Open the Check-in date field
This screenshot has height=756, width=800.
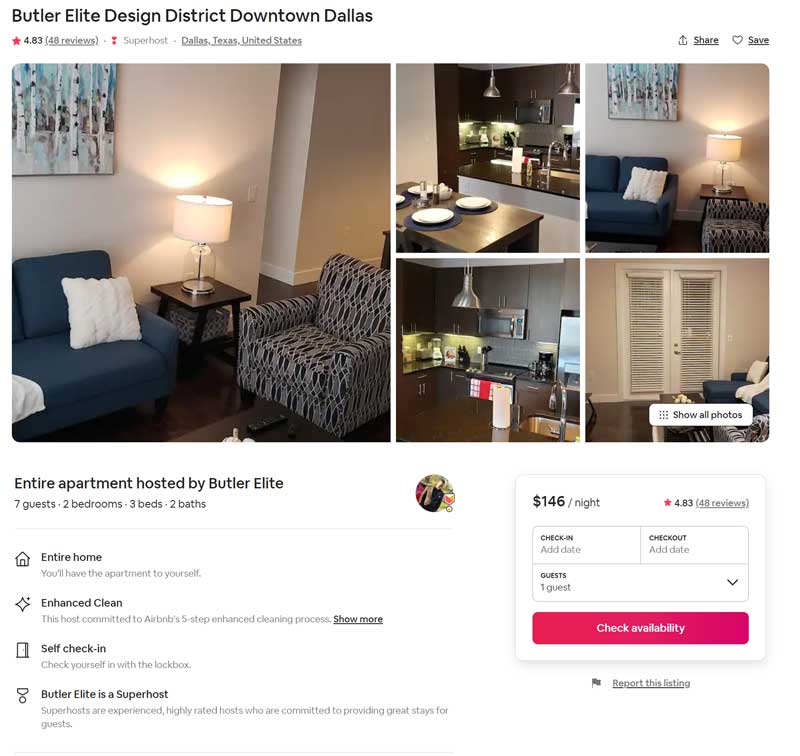pyautogui.click(x=586, y=545)
